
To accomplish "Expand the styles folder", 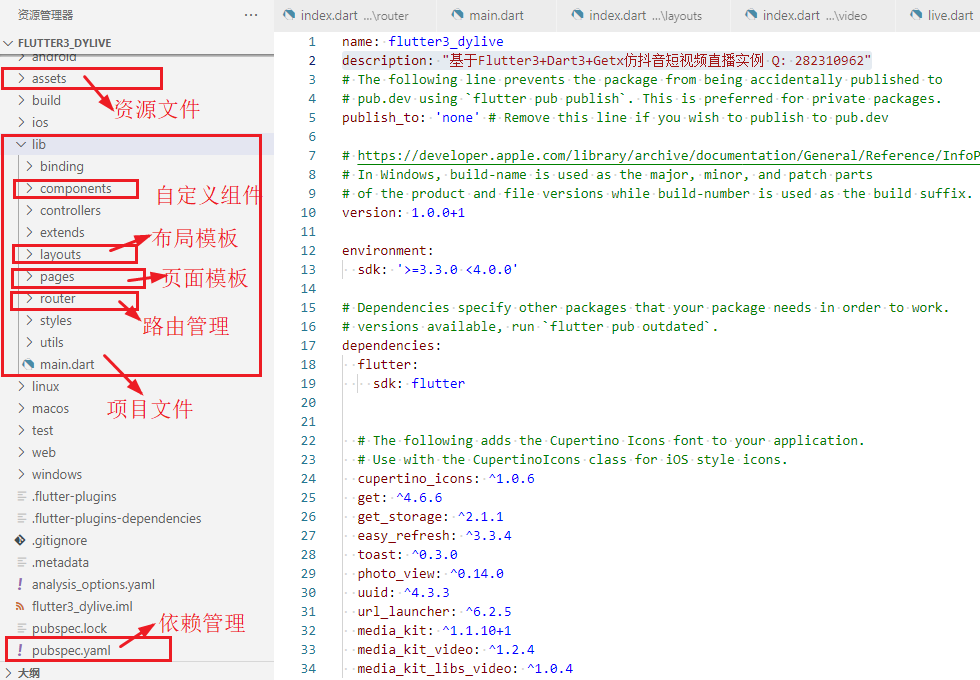I will tap(29, 320).
